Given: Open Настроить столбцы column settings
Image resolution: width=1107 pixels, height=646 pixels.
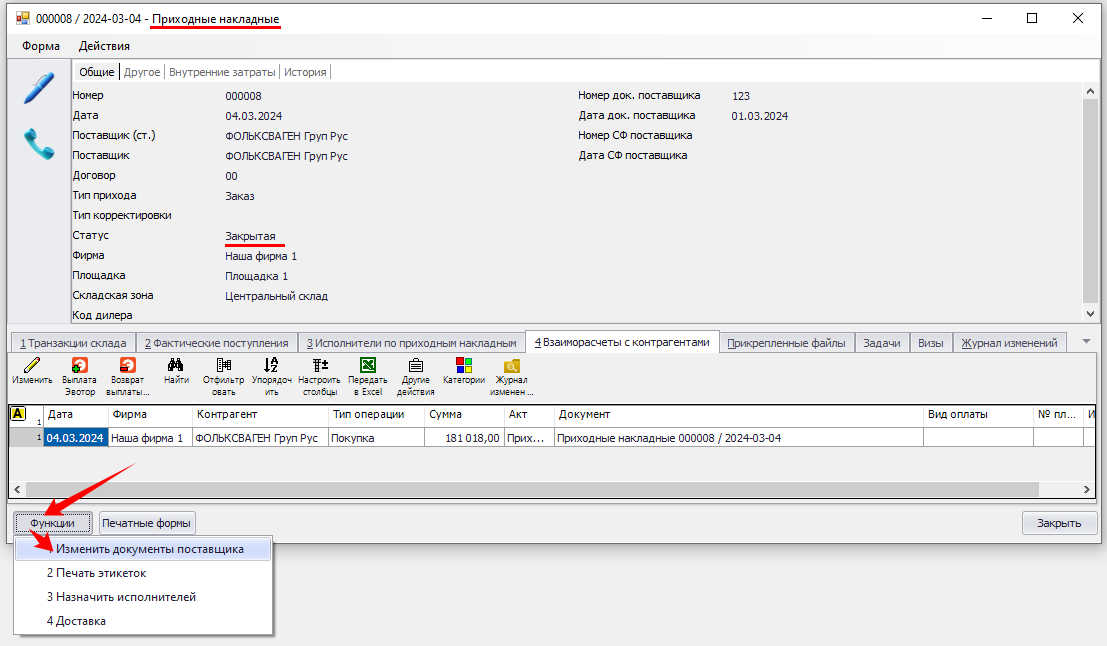Looking at the screenshot, I should [320, 367].
